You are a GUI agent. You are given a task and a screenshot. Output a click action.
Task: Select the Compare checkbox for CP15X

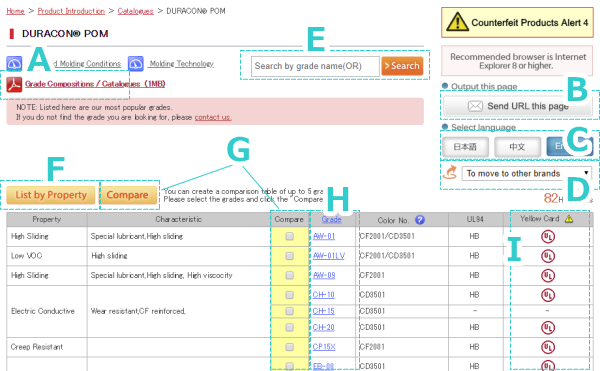[x=290, y=347]
